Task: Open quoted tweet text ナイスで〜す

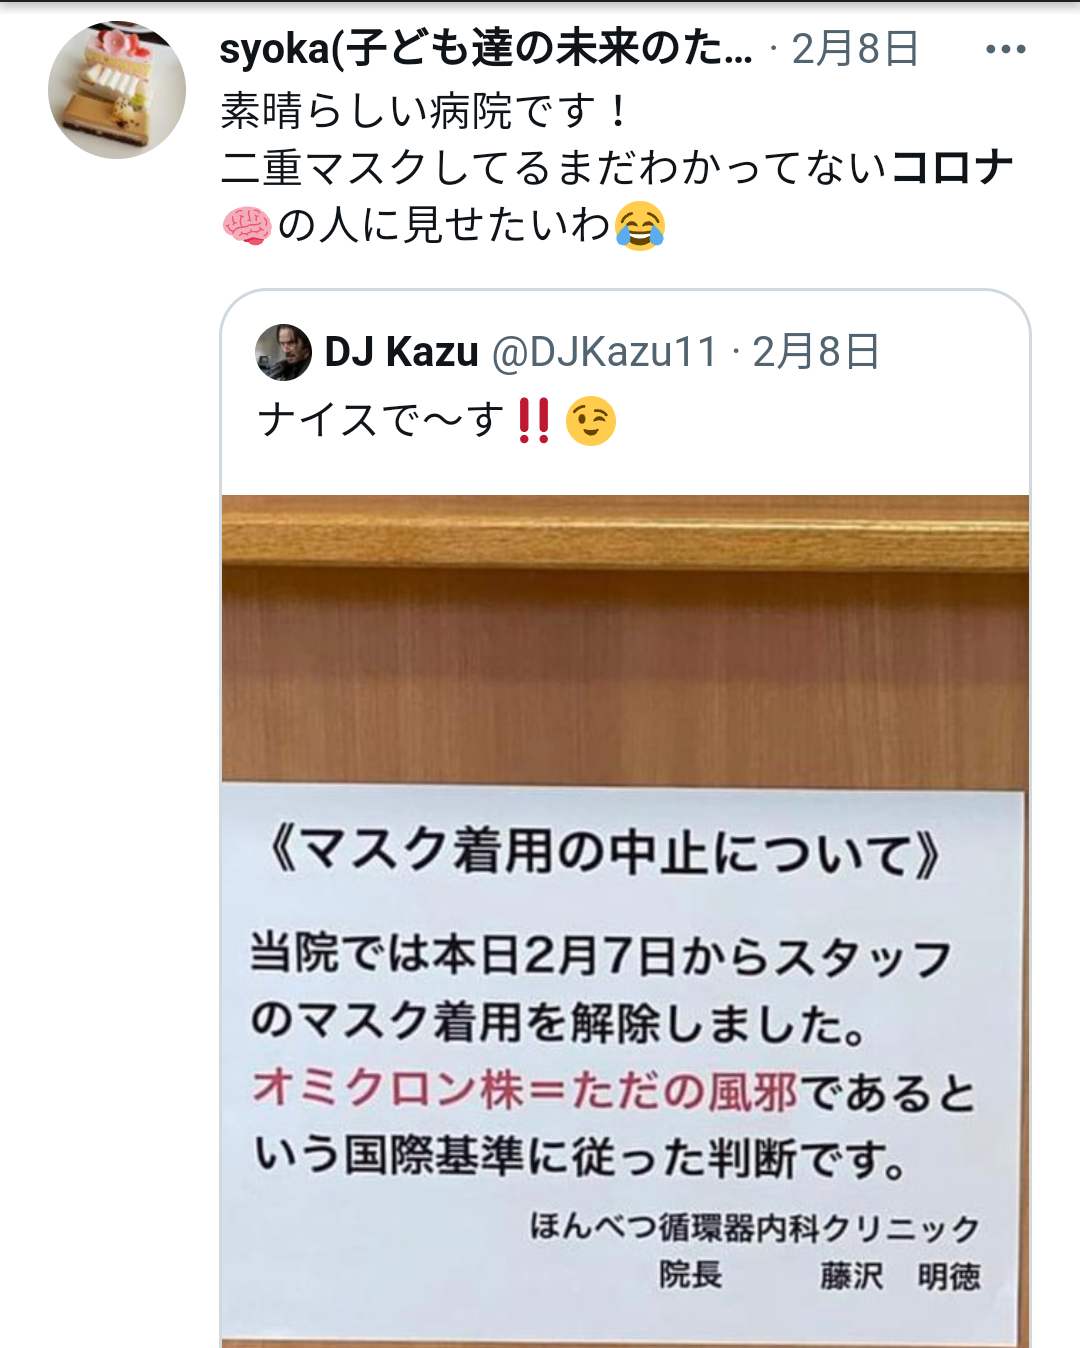Action: [x=381, y=420]
